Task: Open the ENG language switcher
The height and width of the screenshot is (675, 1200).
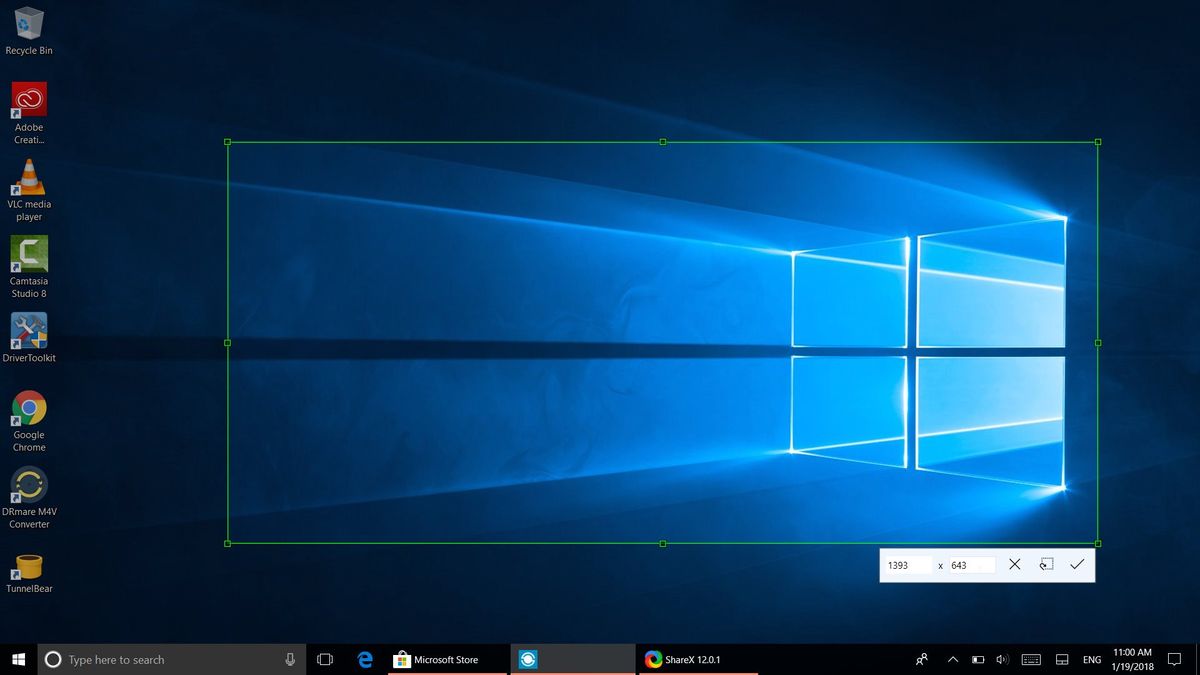Action: (x=1091, y=659)
